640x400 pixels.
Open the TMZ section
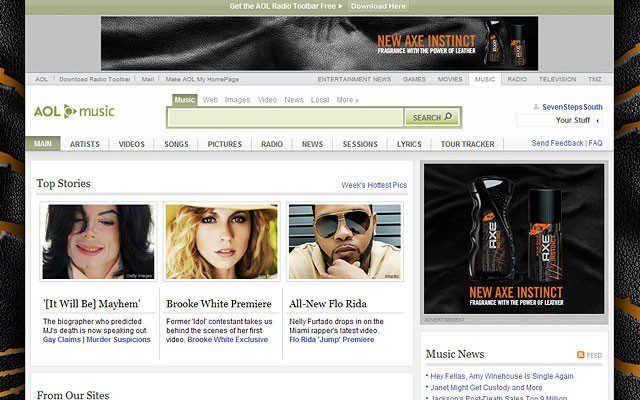point(594,79)
